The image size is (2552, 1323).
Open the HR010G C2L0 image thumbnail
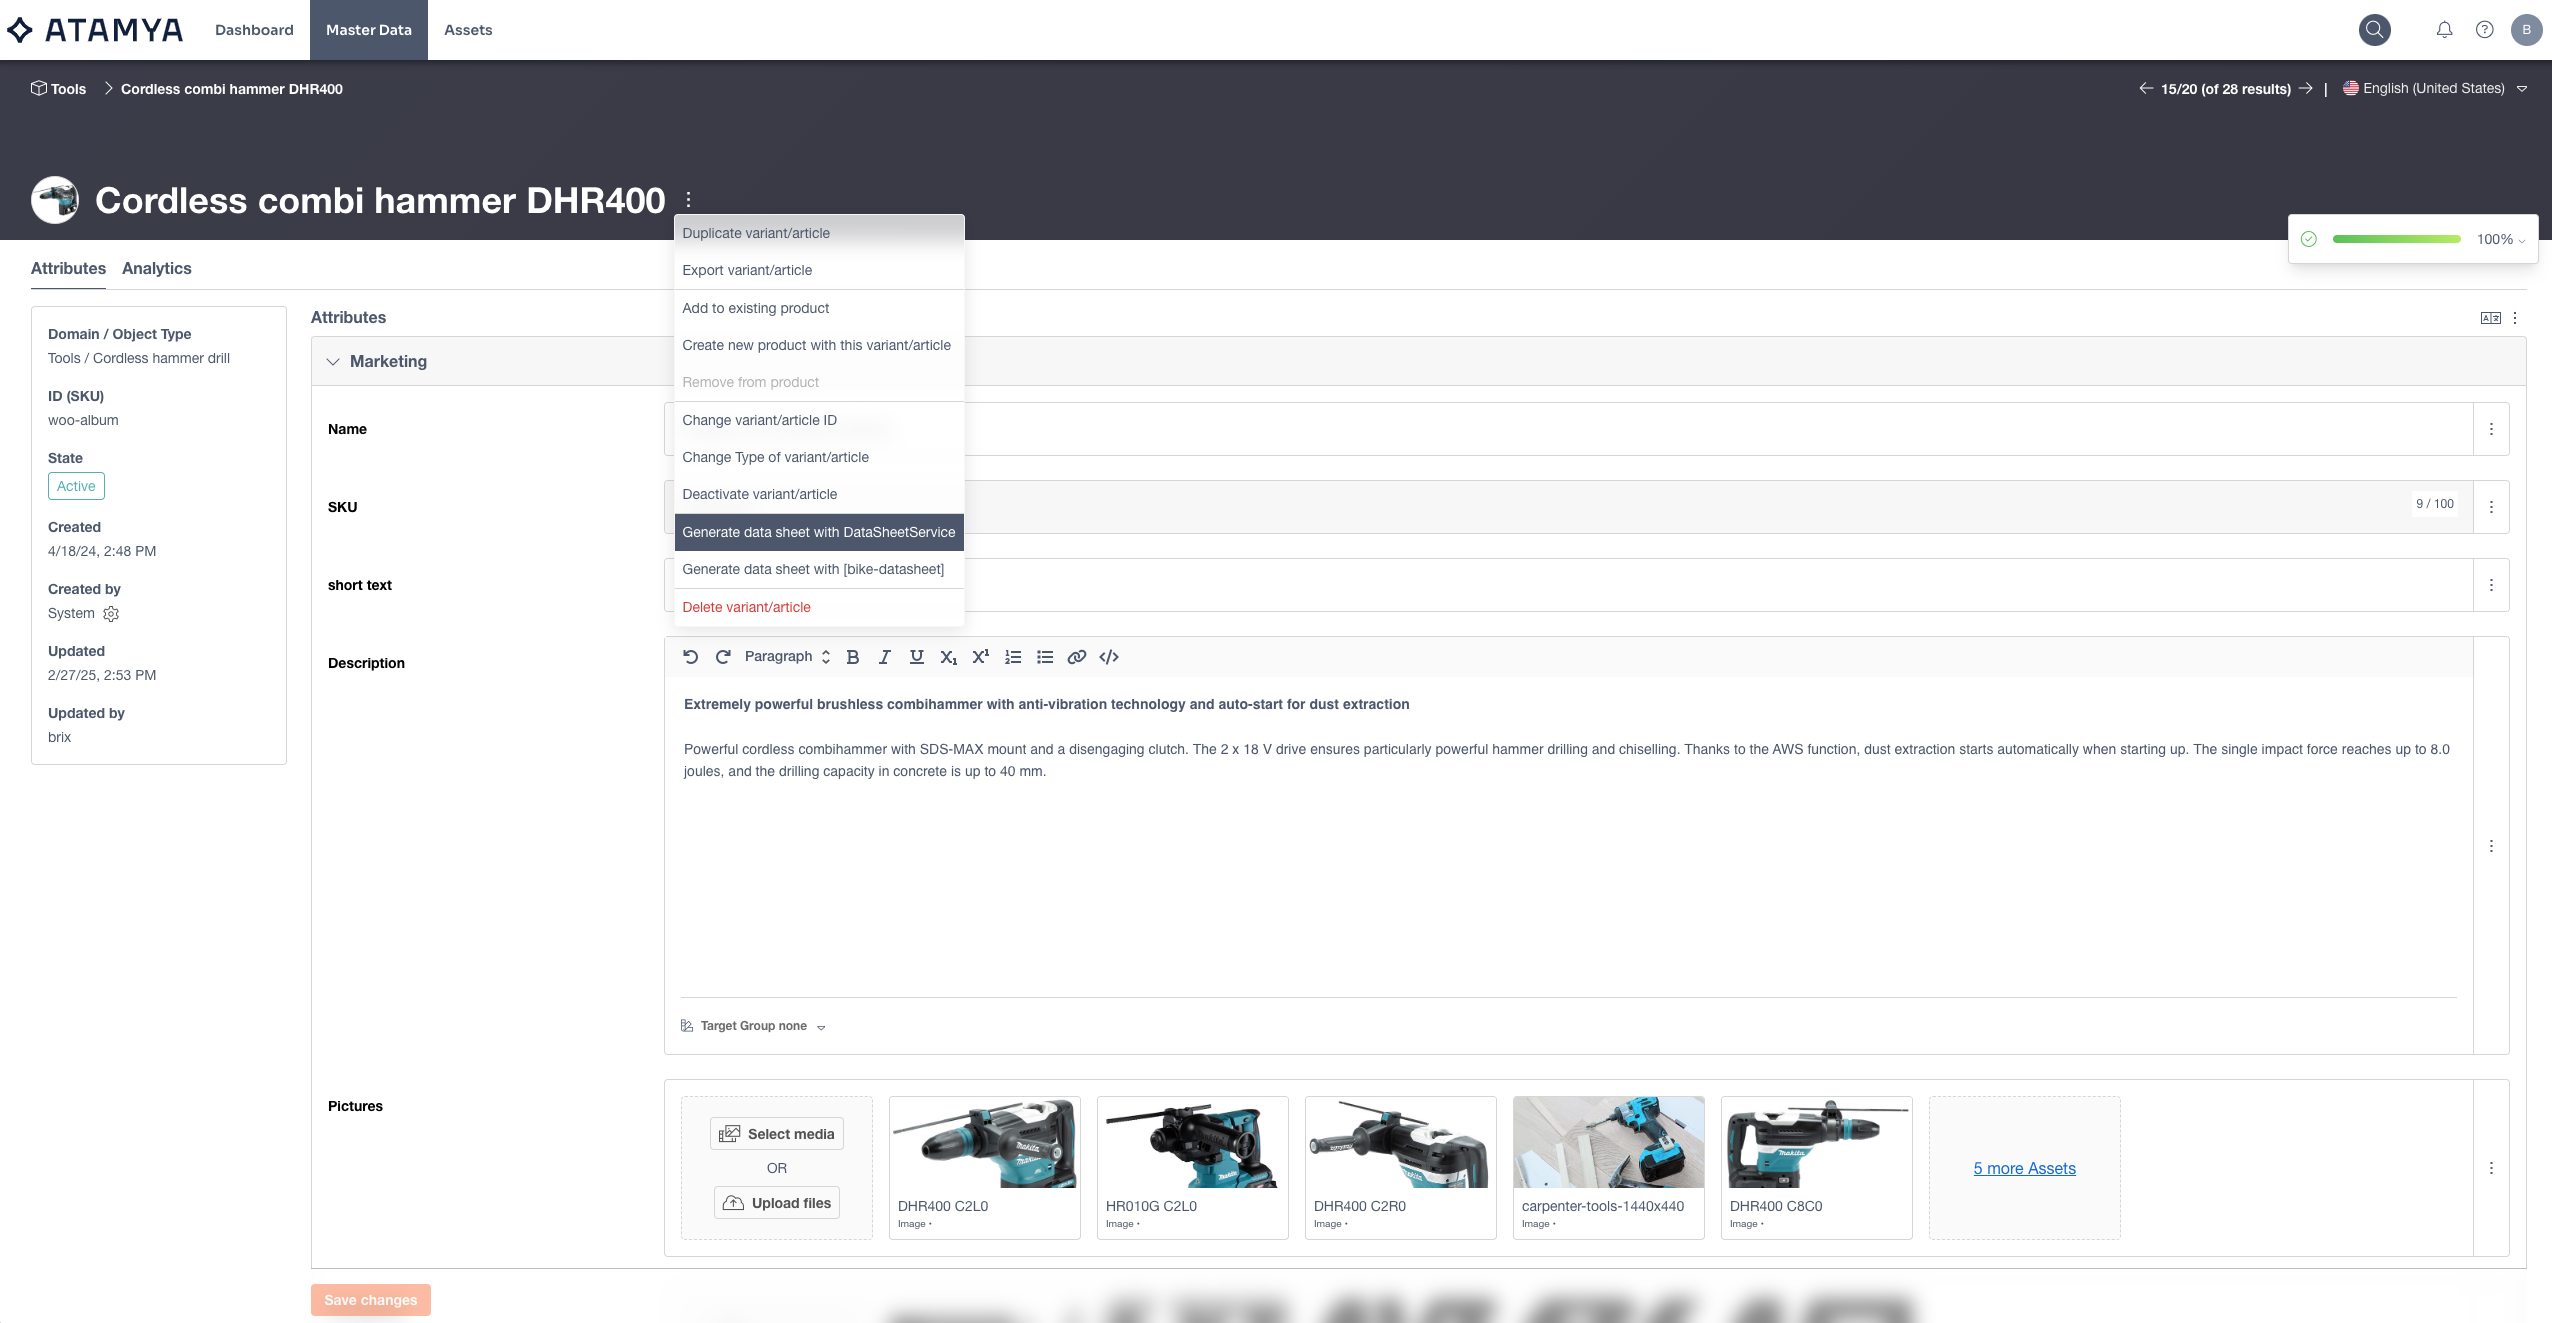click(x=1193, y=1143)
